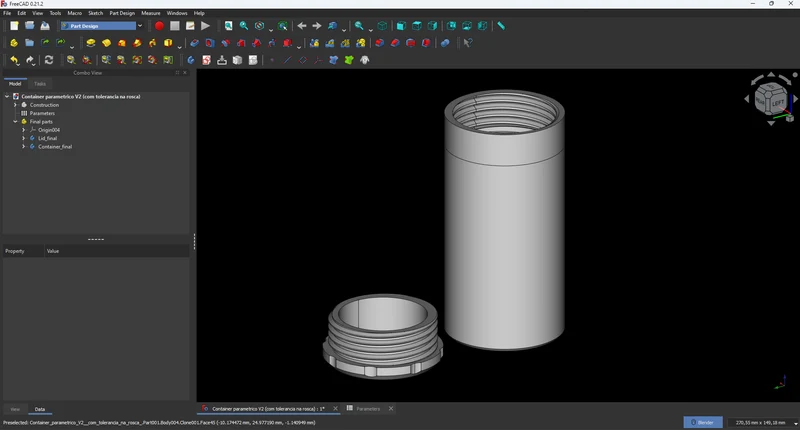
Task: Click the navigate back arrow icon
Action: 302,26
